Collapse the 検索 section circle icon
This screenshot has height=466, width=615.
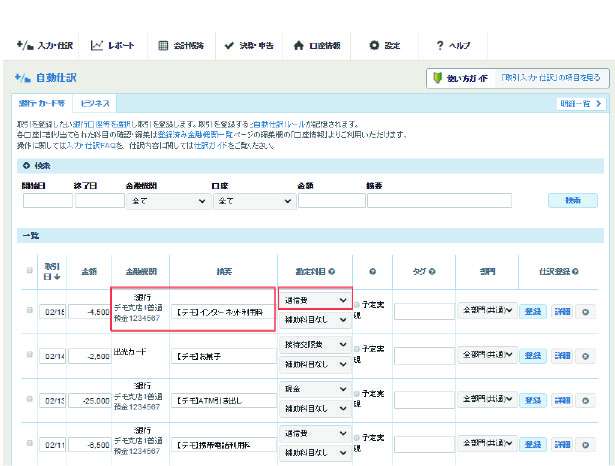point(26,166)
